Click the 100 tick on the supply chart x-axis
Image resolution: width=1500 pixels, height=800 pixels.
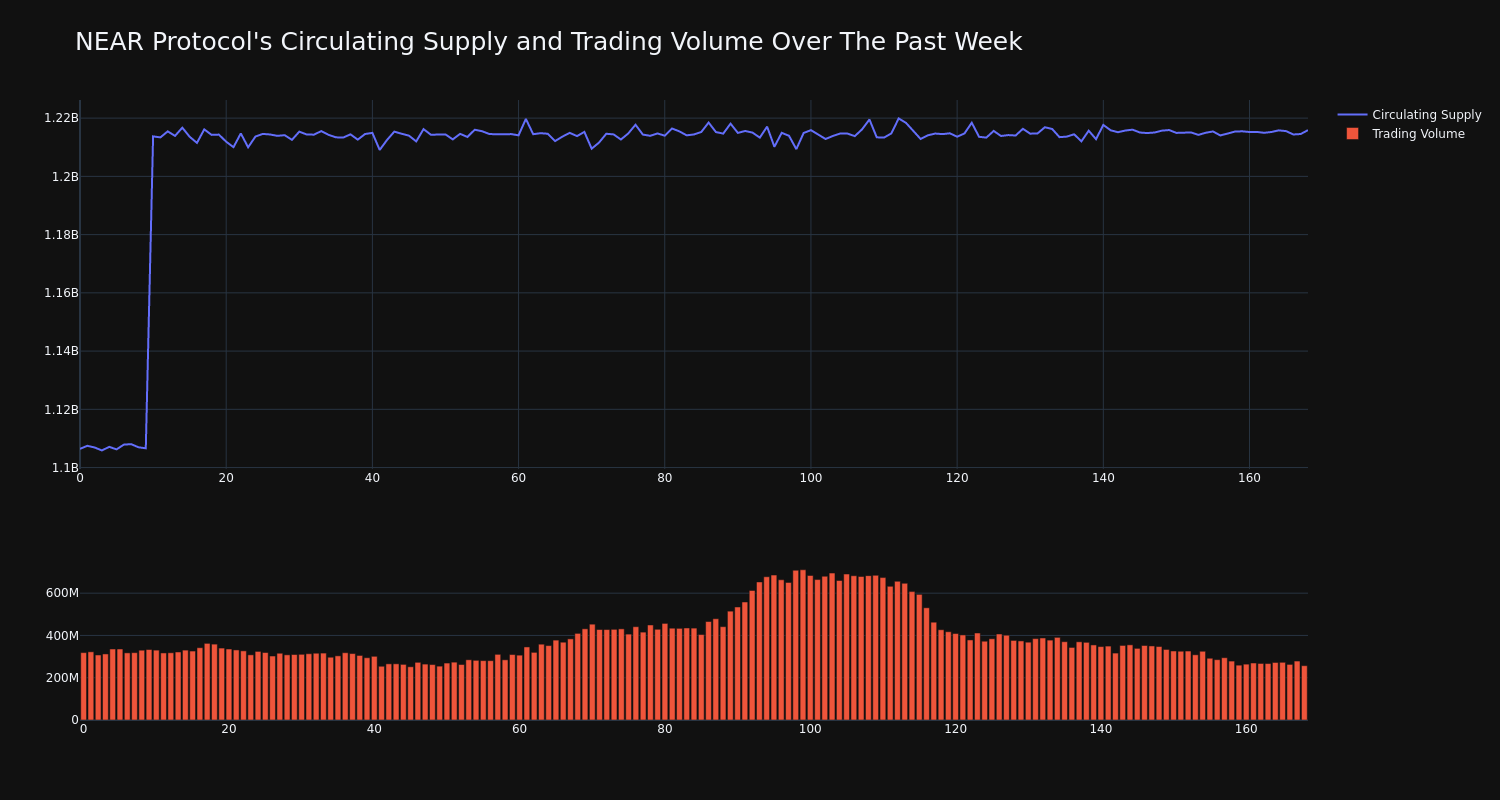811,478
